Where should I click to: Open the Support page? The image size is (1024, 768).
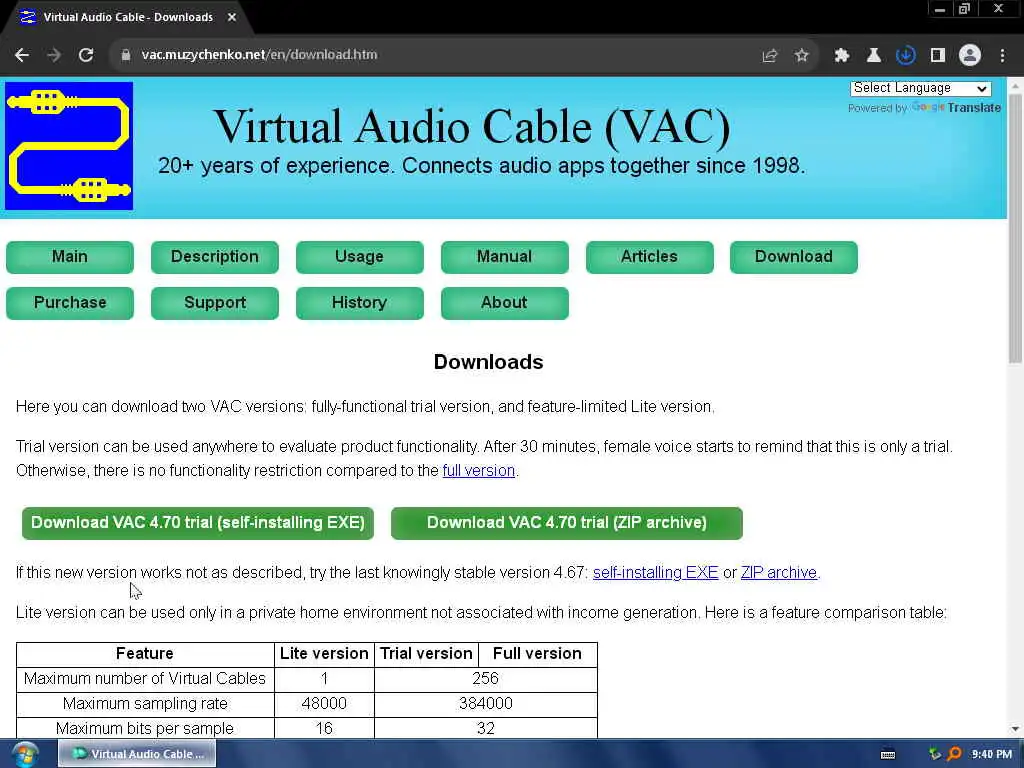[215, 303]
